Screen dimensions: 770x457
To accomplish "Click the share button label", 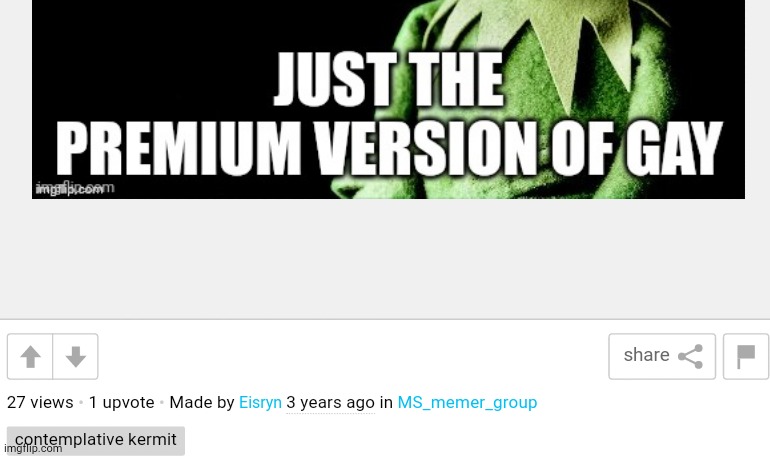I will click(646, 355).
